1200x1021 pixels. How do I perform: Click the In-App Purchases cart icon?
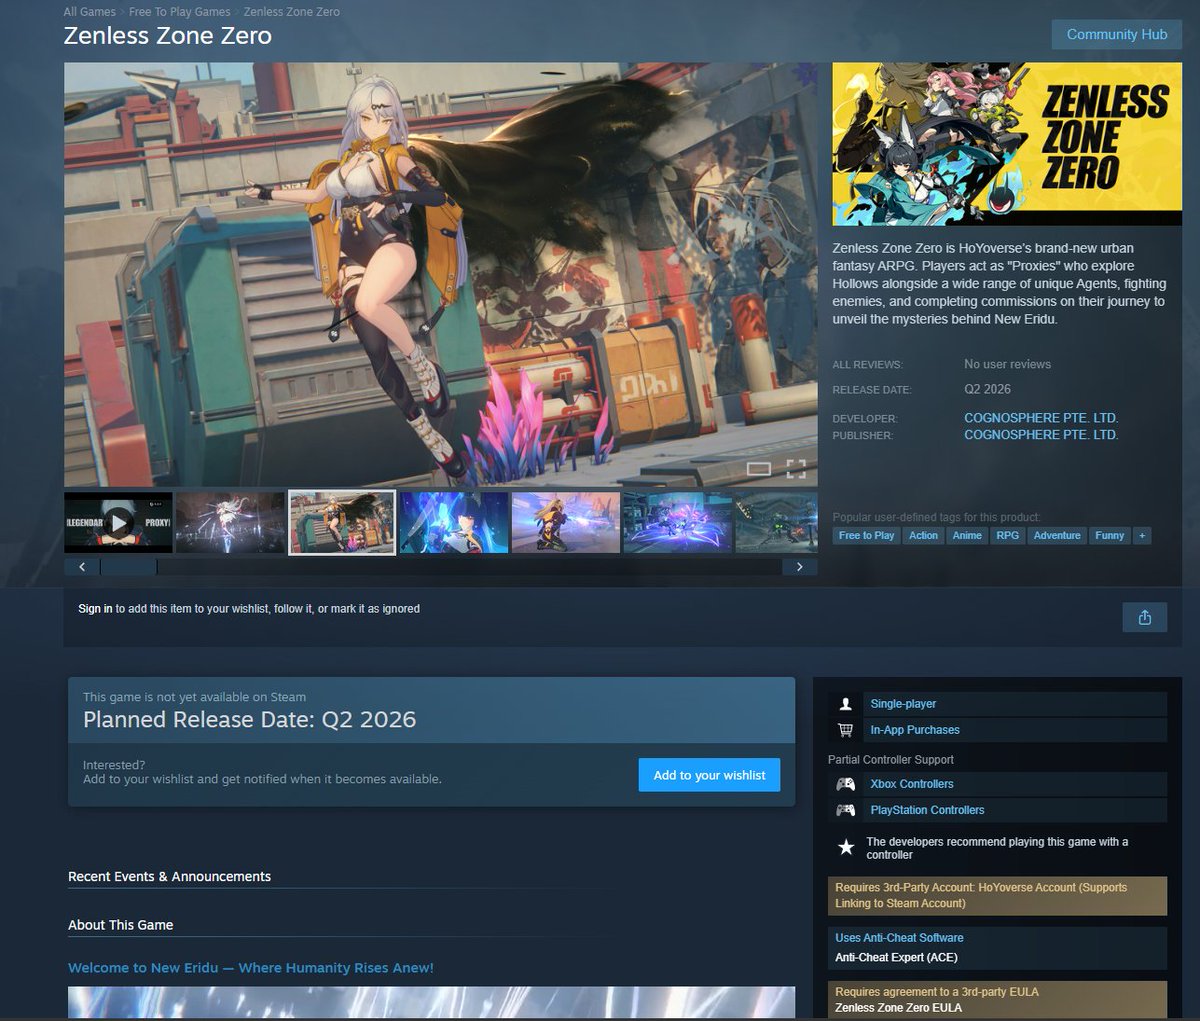click(x=846, y=730)
